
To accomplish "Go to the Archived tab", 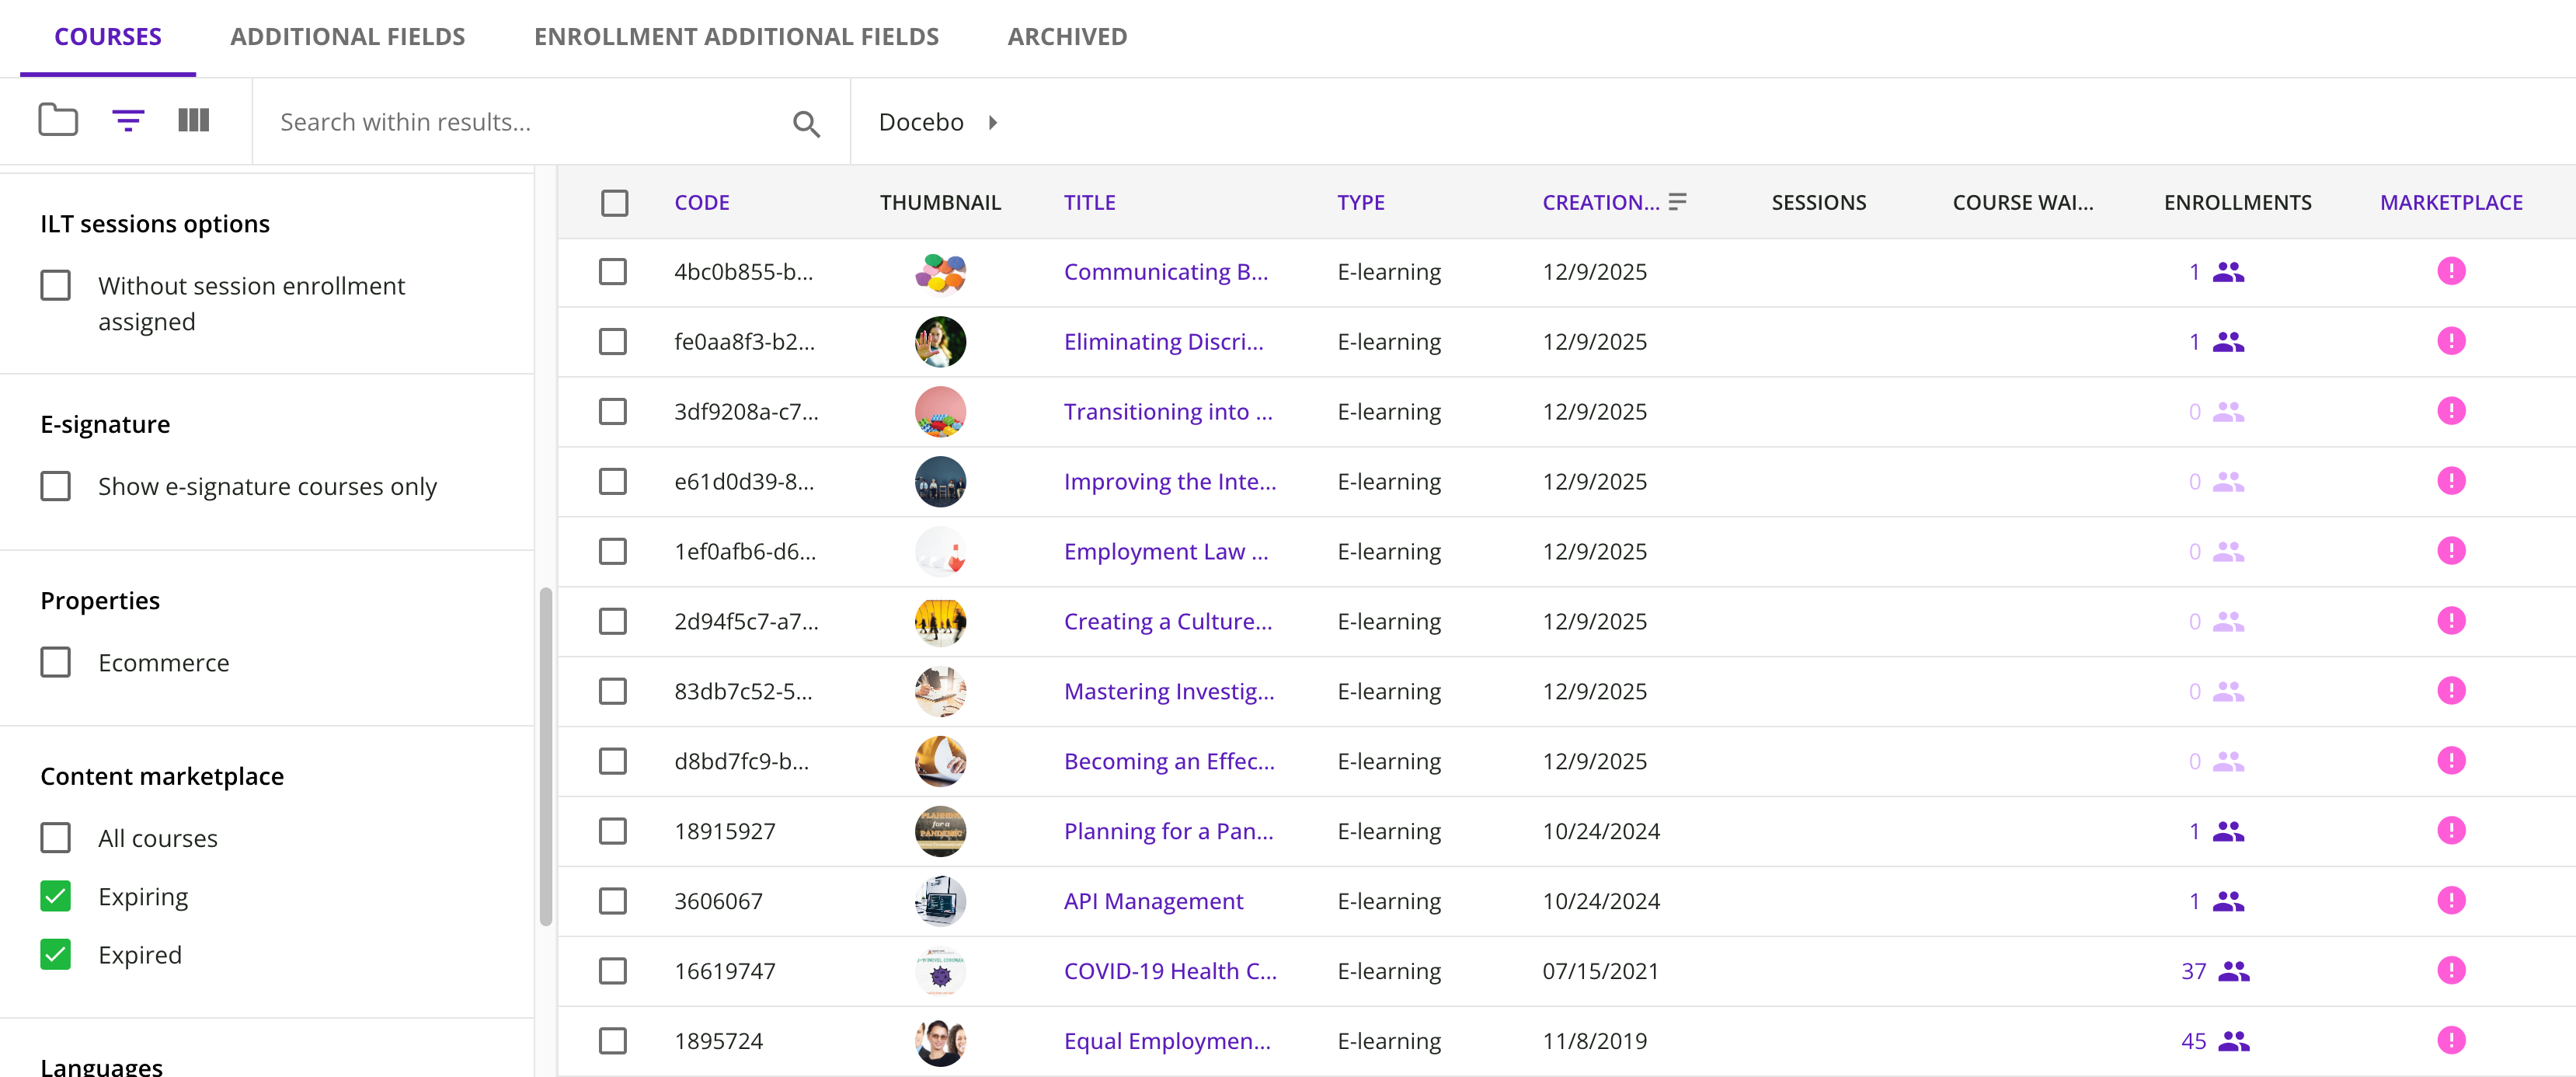I will coord(1067,37).
